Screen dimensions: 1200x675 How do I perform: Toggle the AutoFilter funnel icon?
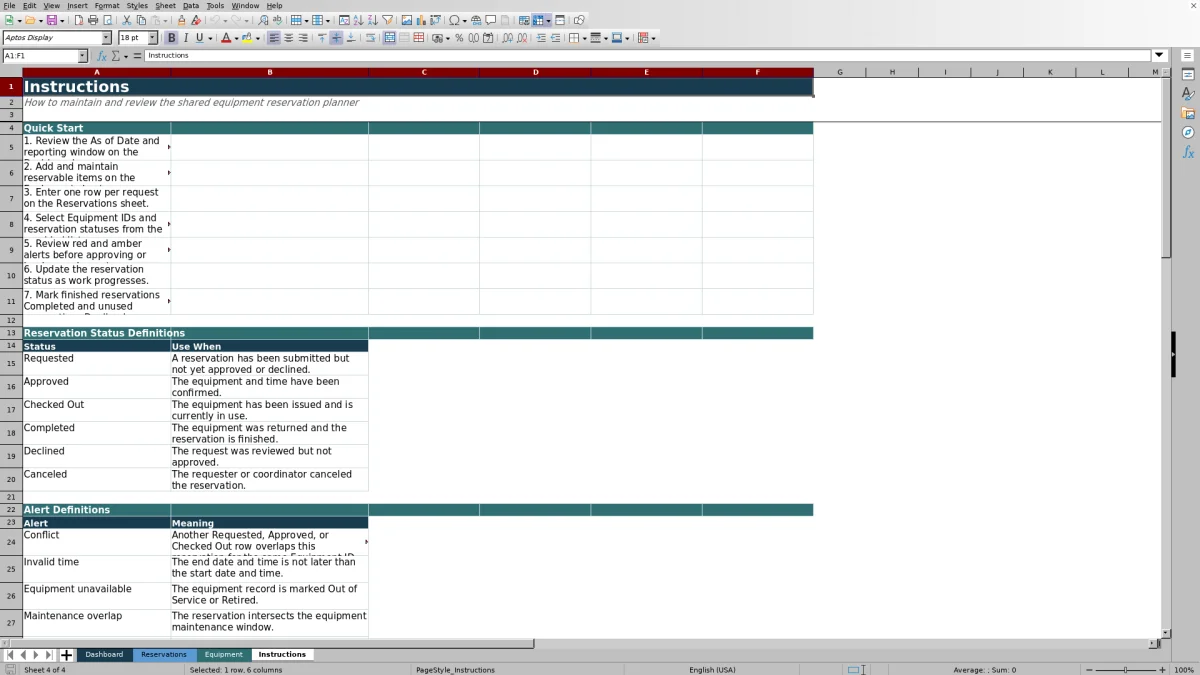[x=387, y=20]
